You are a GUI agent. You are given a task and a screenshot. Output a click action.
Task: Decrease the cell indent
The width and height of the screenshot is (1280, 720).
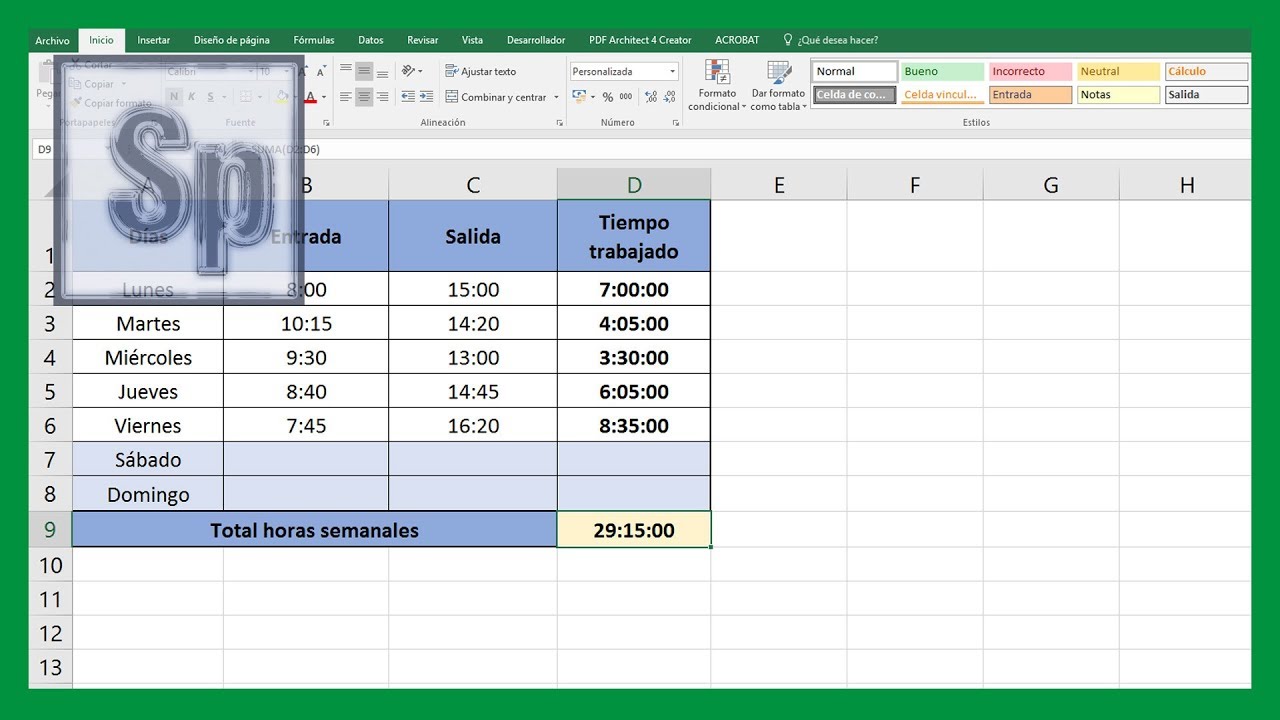click(x=408, y=97)
